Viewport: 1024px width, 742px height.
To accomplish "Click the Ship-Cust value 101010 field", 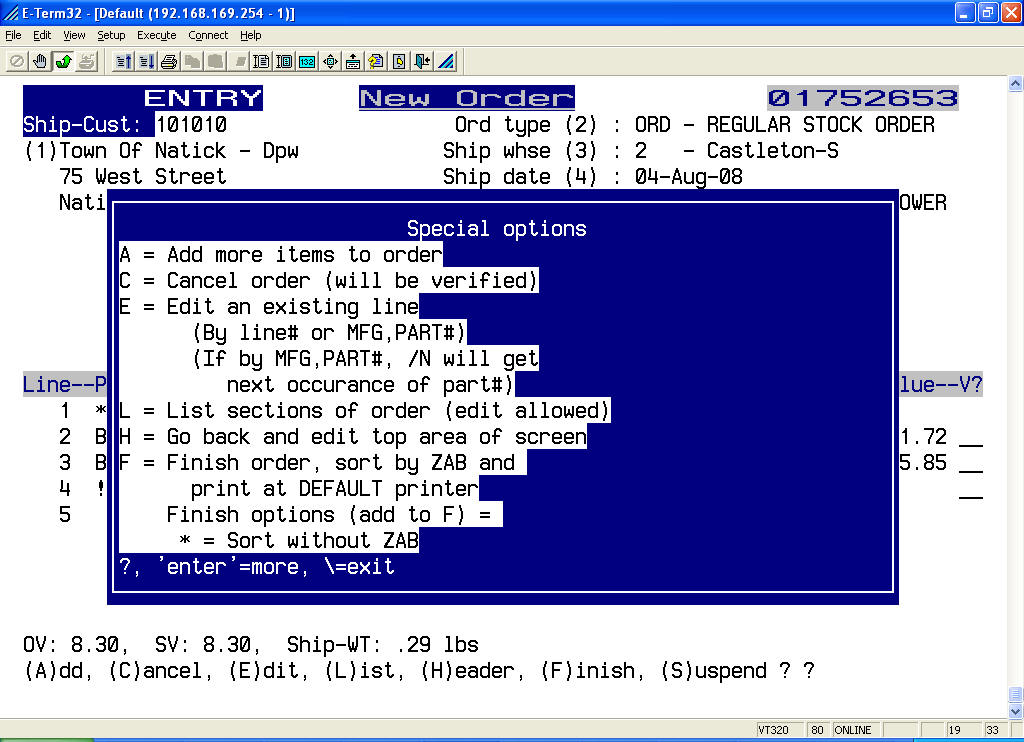I will tap(191, 124).
